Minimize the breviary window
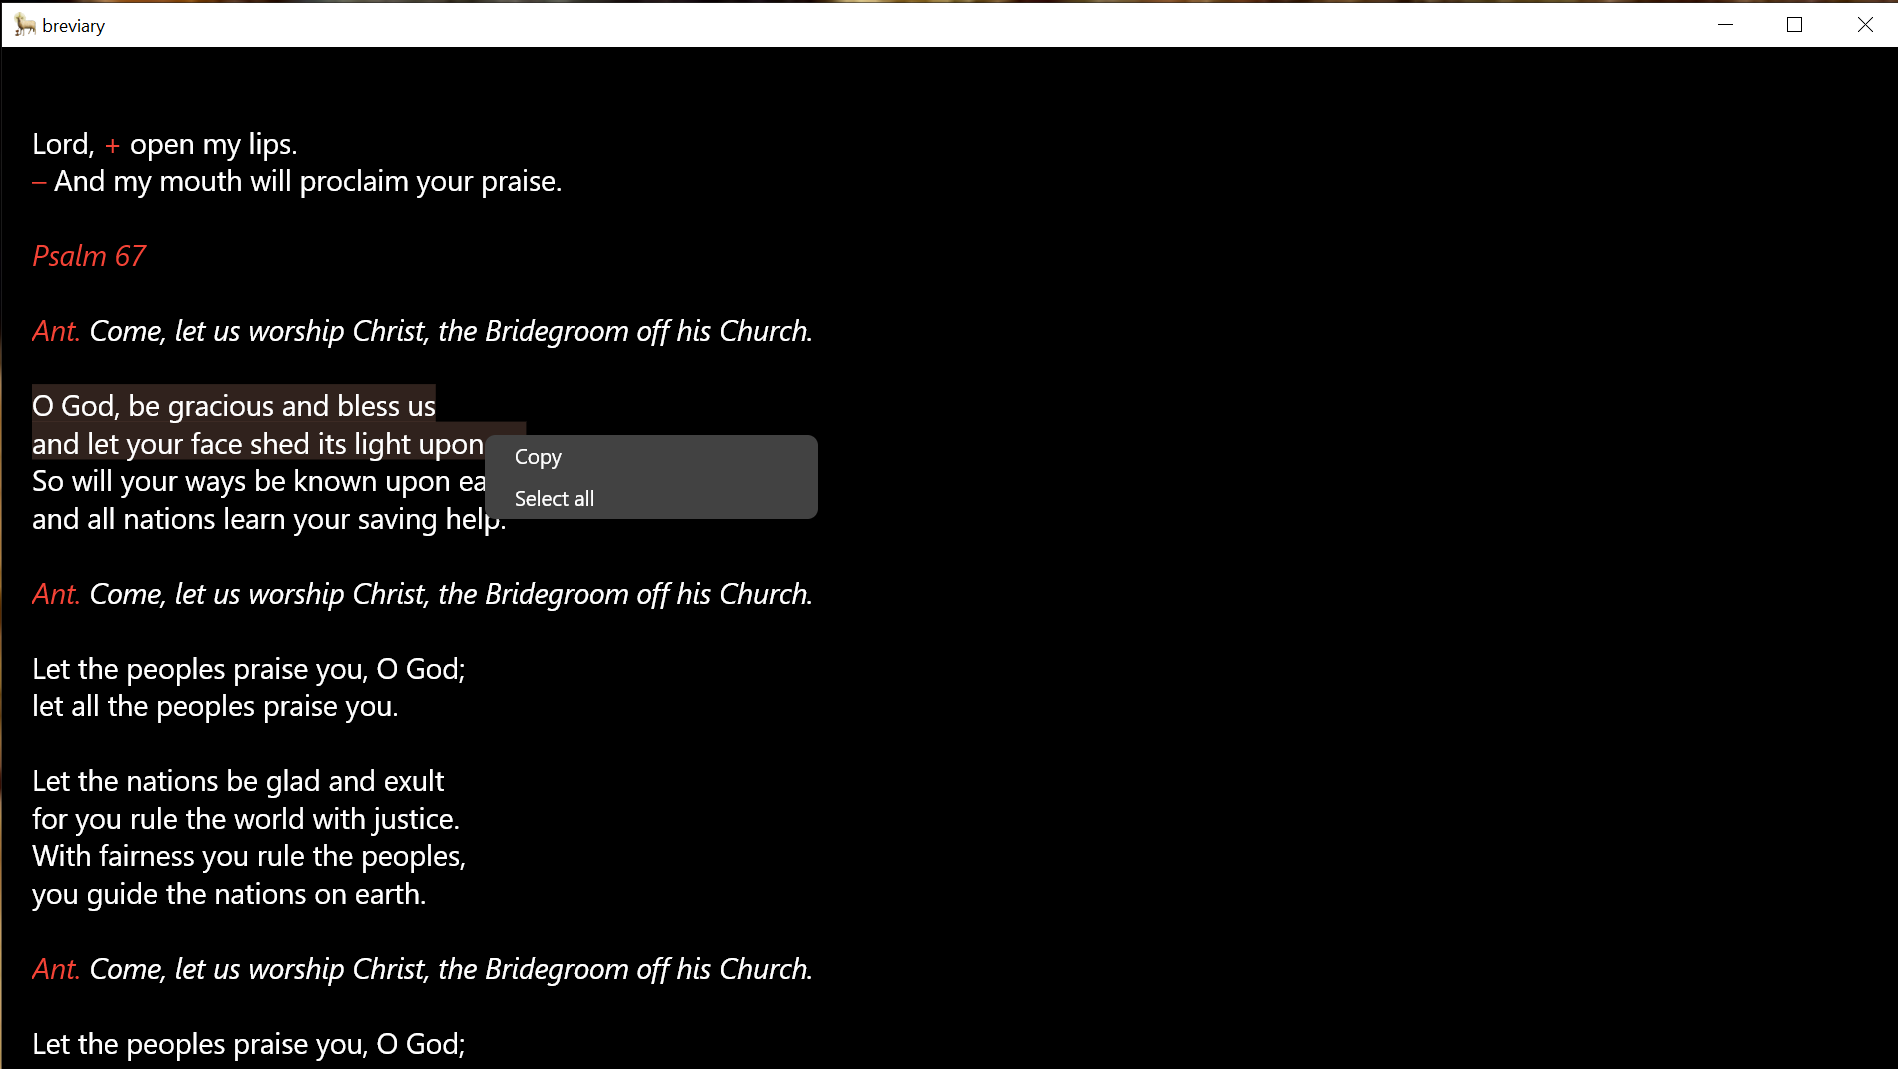1898x1069 pixels. (1725, 24)
